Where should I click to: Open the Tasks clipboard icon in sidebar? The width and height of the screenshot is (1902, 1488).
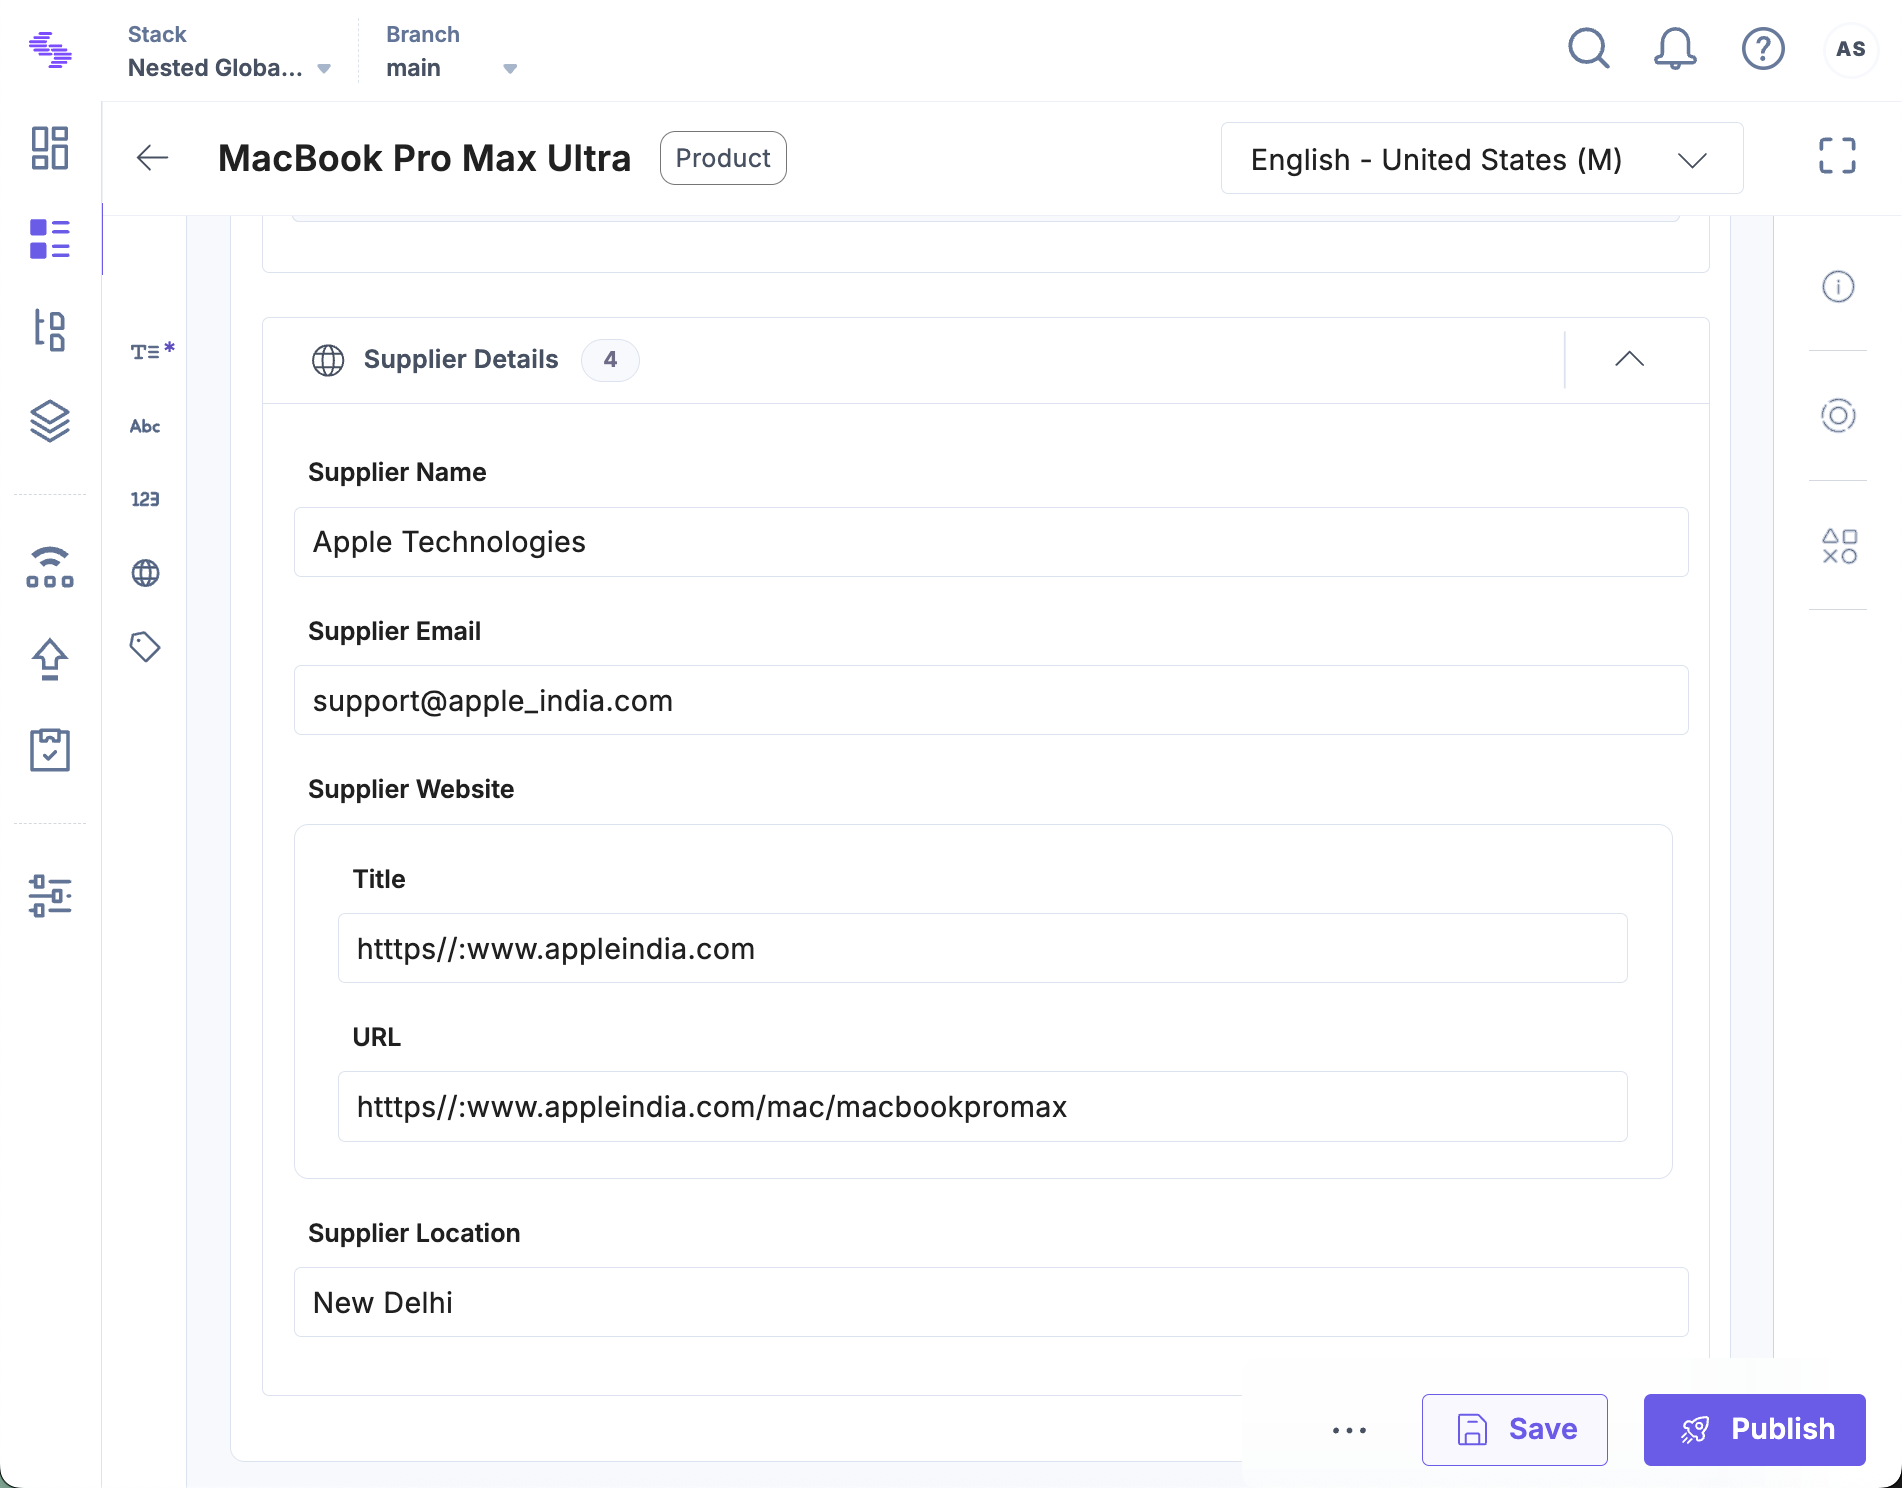[x=50, y=750]
